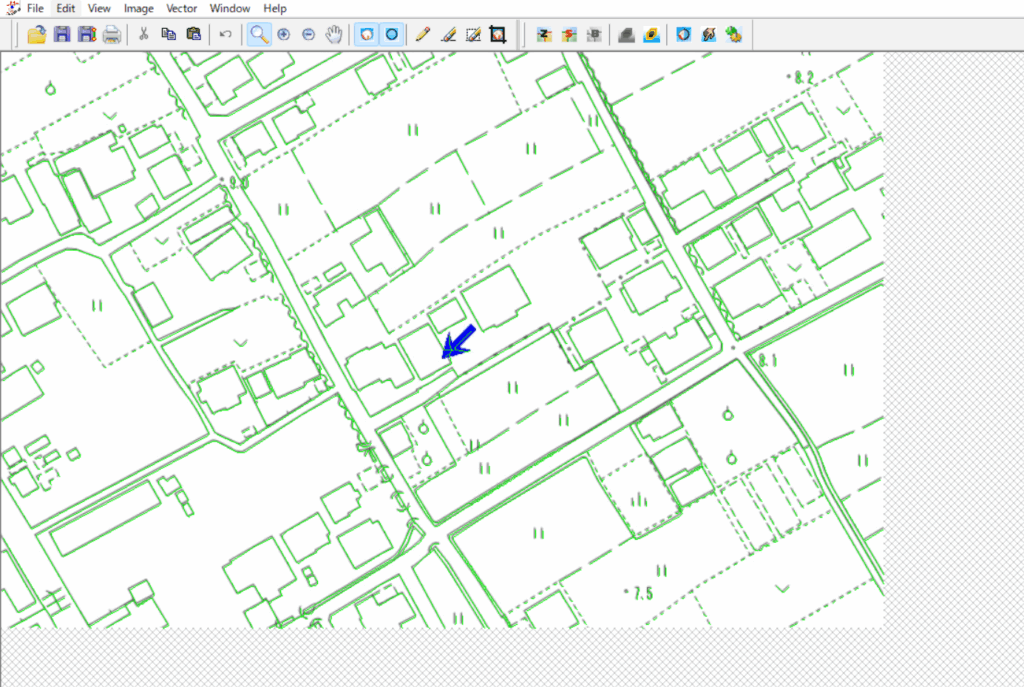Open the Image menu
Image resolution: width=1024 pixels, height=687 pixels.
tap(138, 8)
